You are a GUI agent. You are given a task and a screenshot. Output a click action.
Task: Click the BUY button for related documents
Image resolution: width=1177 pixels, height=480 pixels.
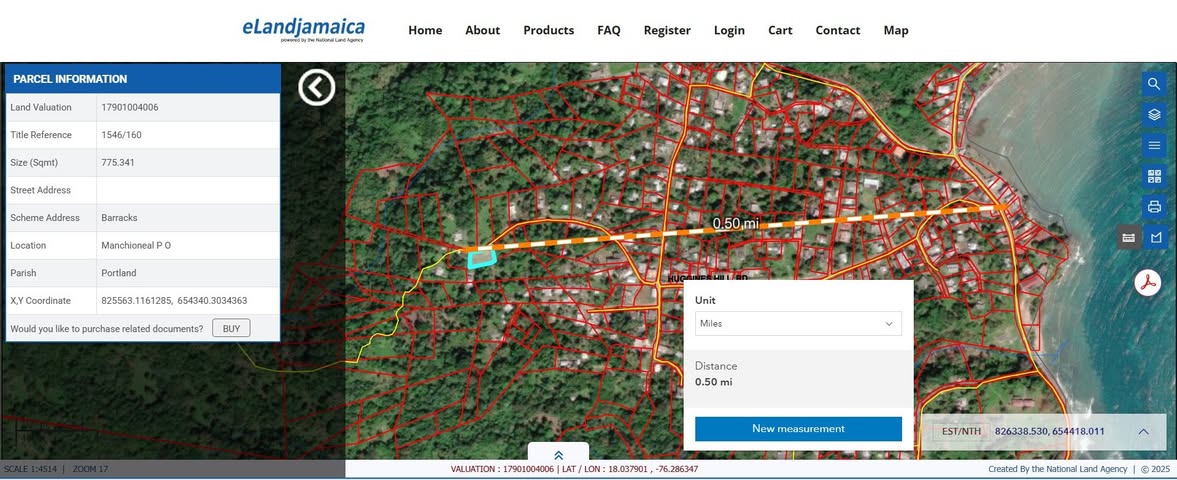tap(231, 328)
